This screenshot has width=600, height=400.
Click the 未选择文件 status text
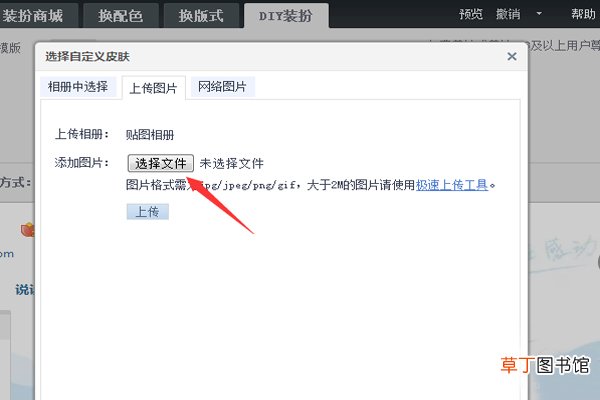(232, 163)
